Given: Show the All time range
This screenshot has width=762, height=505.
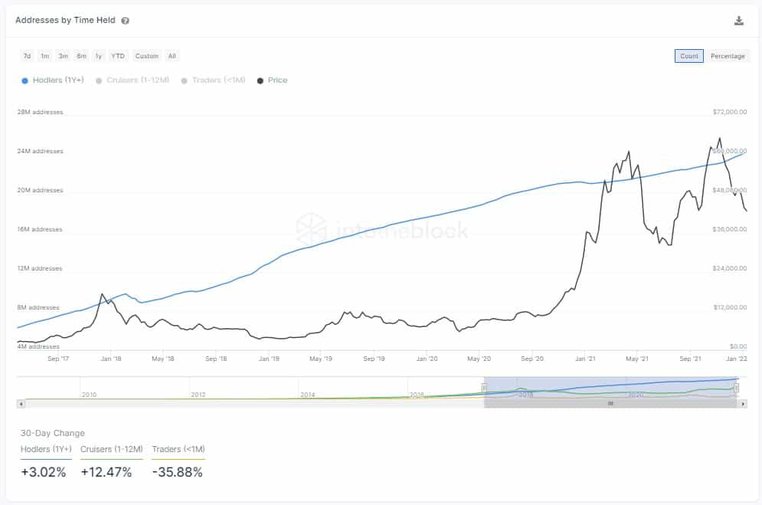Looking at the screenshot, I should 172,56.
